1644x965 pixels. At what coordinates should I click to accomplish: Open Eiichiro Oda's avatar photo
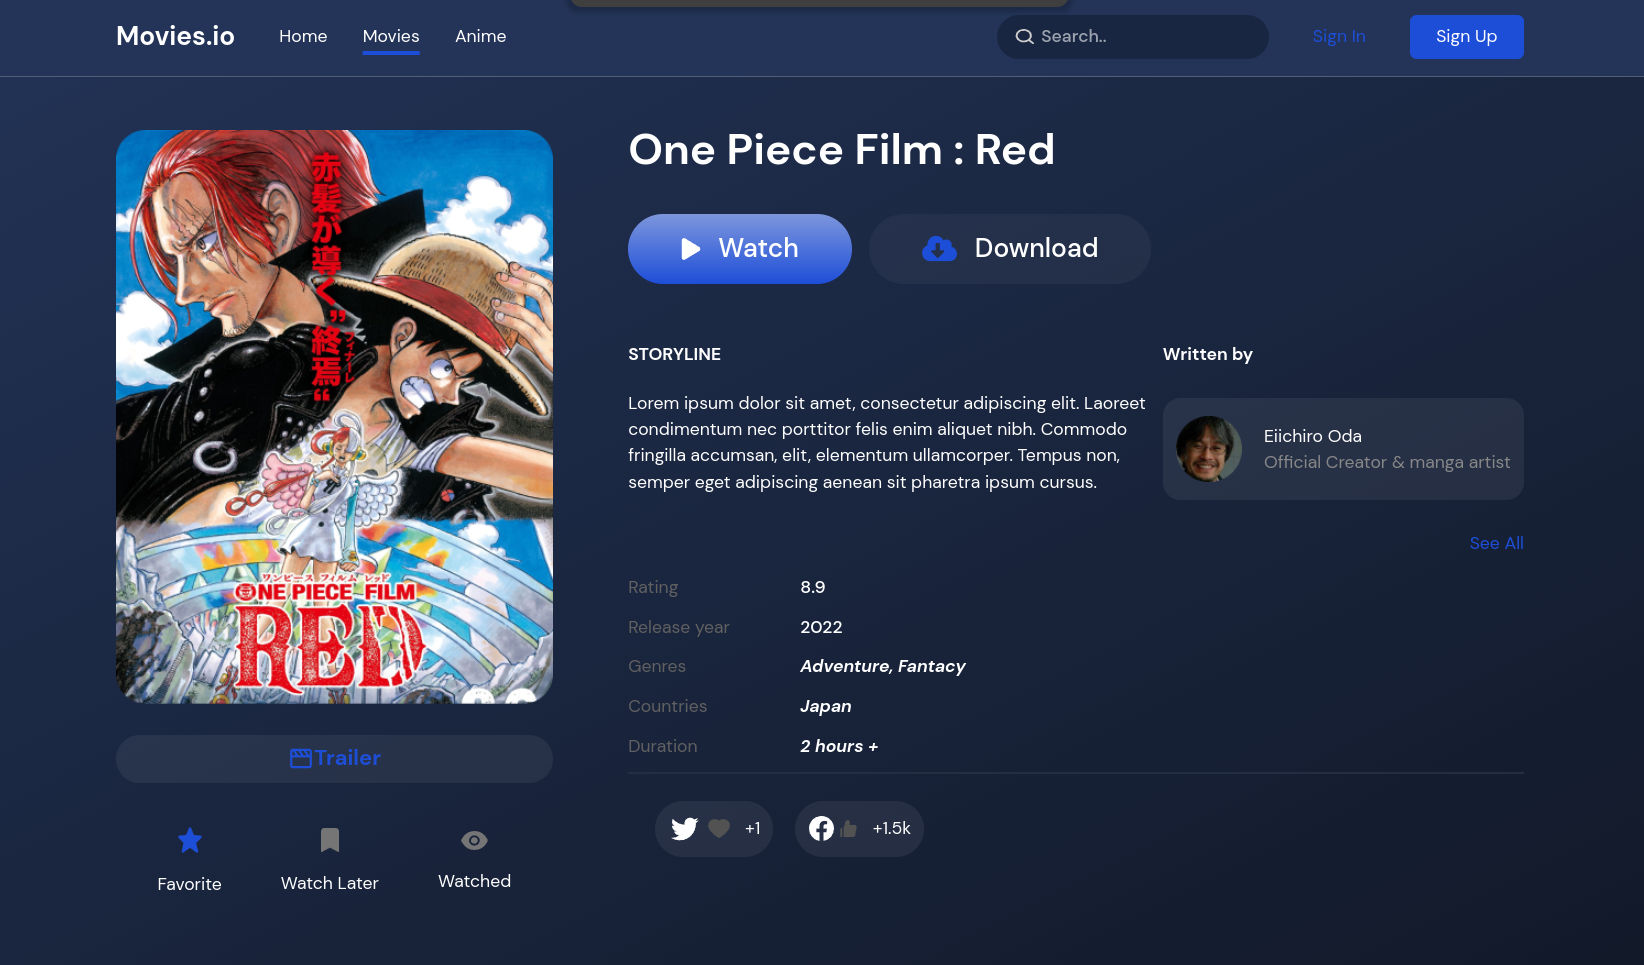pos(1209,449)
